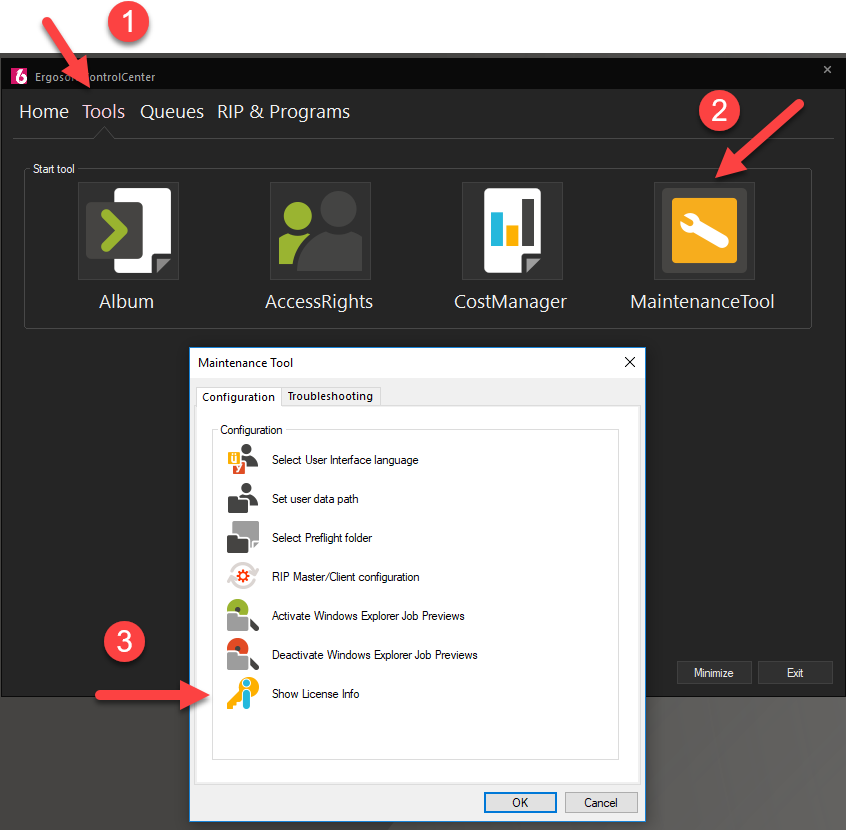
Task: Click 'Deactivate Windows Explorer Job Previews' text
Action: (375, 655)
